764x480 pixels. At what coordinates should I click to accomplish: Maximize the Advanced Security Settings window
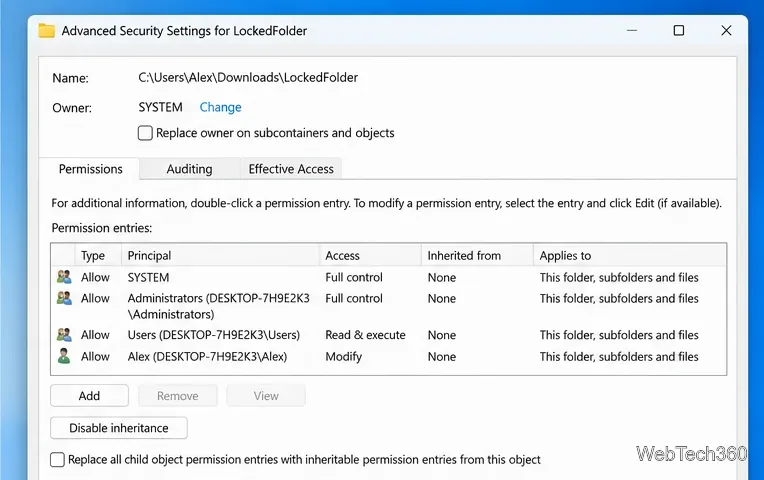[679, 31]
